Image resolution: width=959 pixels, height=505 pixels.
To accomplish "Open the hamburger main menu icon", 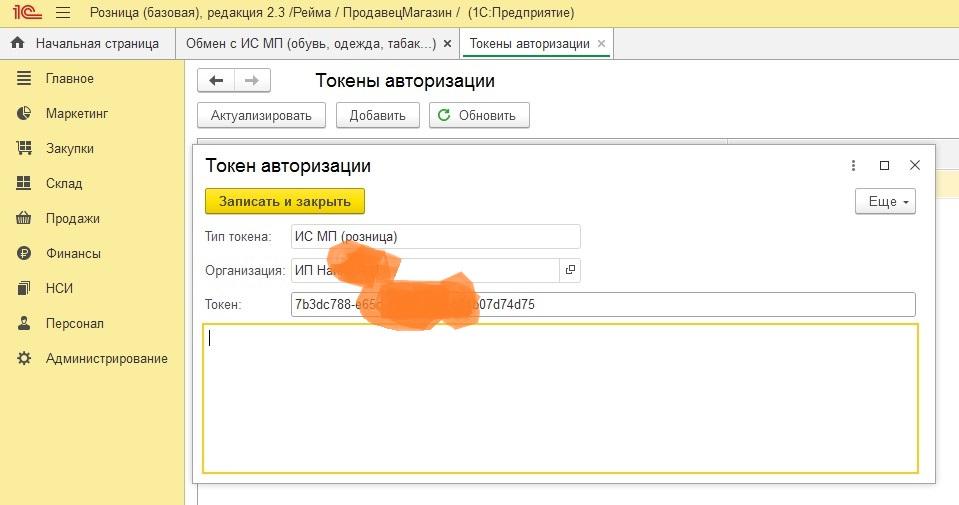I will (x=62, y=14).
